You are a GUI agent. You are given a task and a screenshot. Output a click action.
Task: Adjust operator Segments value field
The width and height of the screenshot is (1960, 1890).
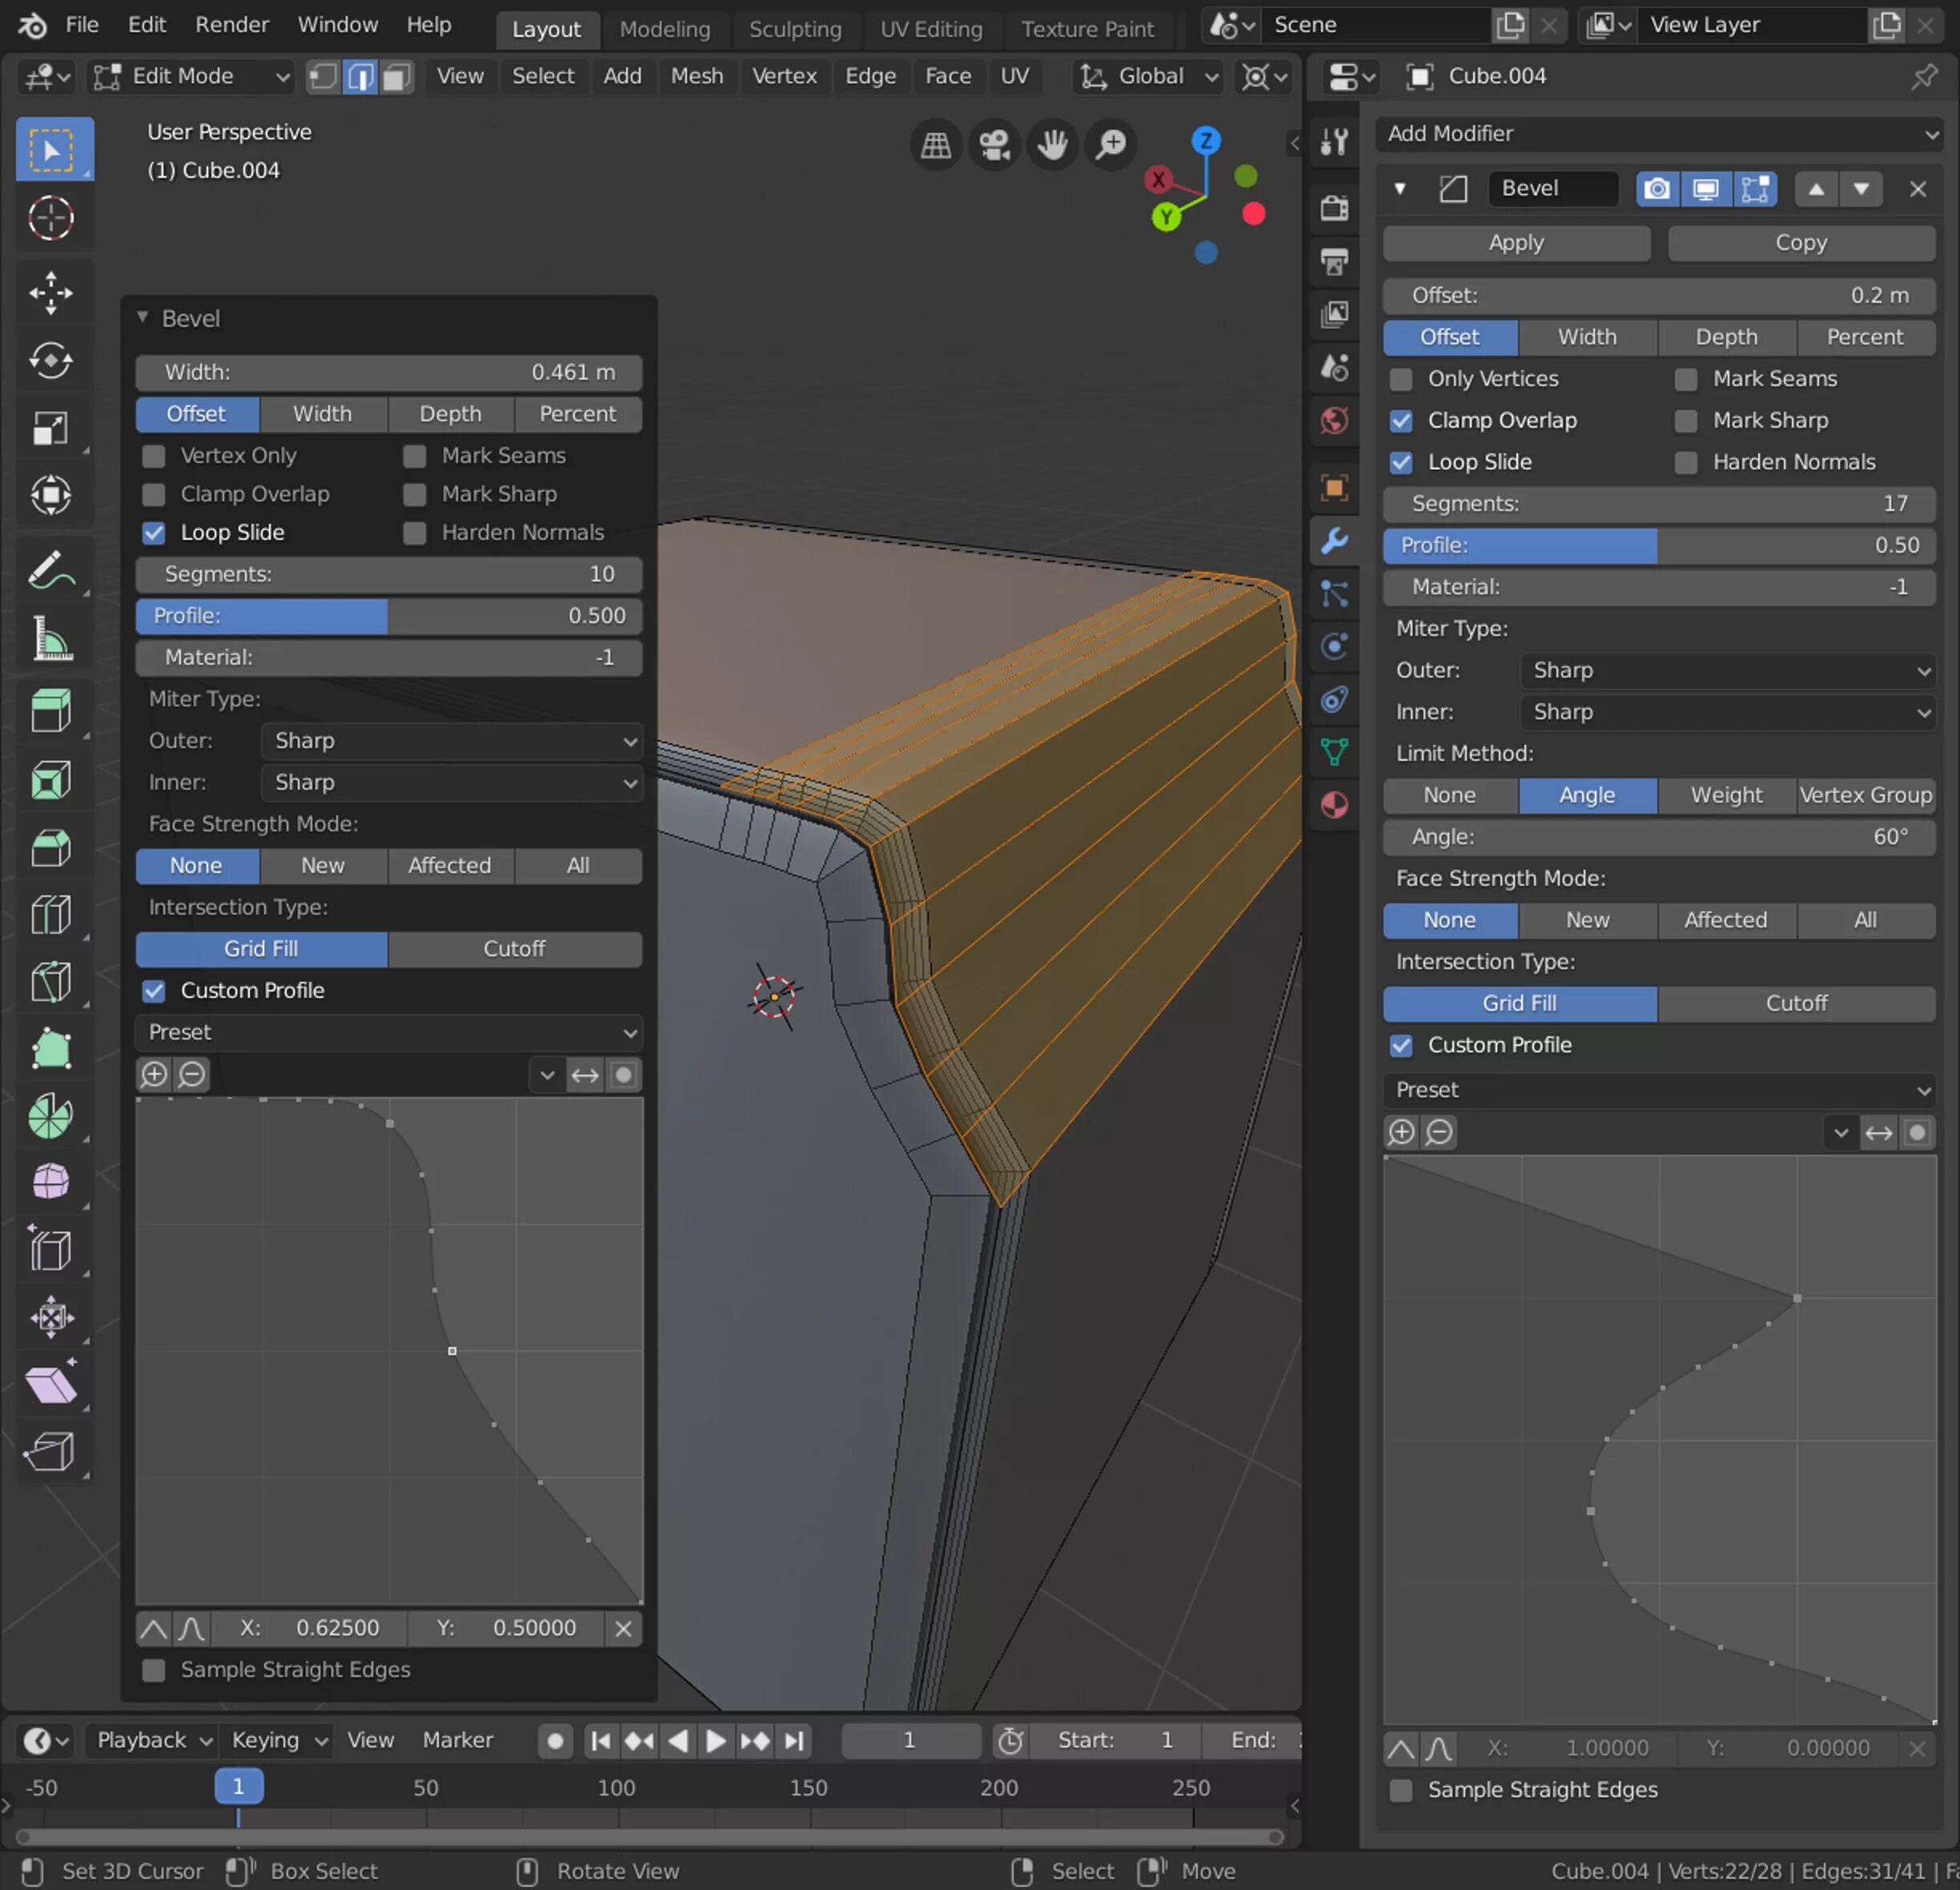coord(389,574)
